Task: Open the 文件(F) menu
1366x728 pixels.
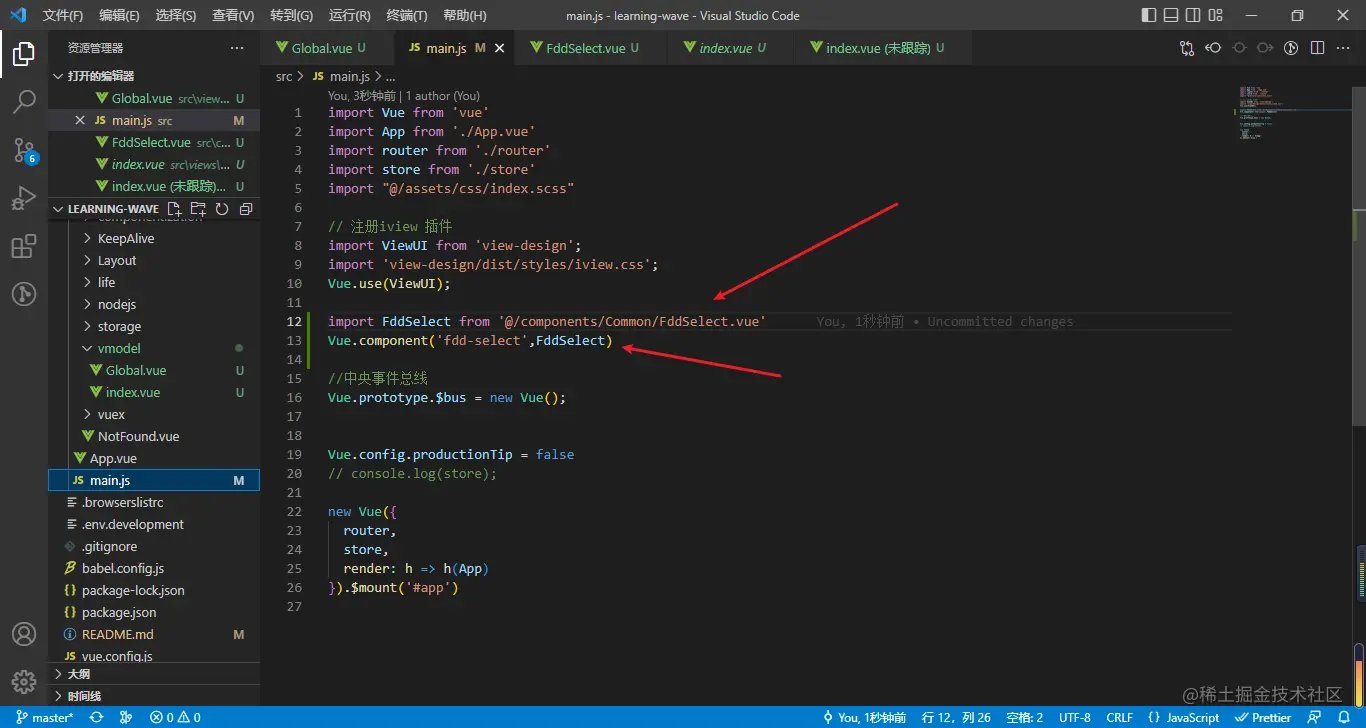Action: click(64, 15)
